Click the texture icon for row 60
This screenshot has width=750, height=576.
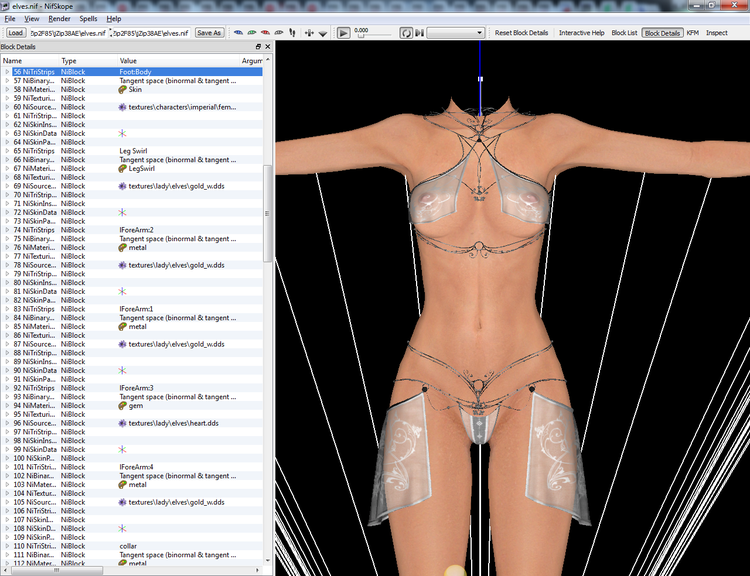(123, 107)
